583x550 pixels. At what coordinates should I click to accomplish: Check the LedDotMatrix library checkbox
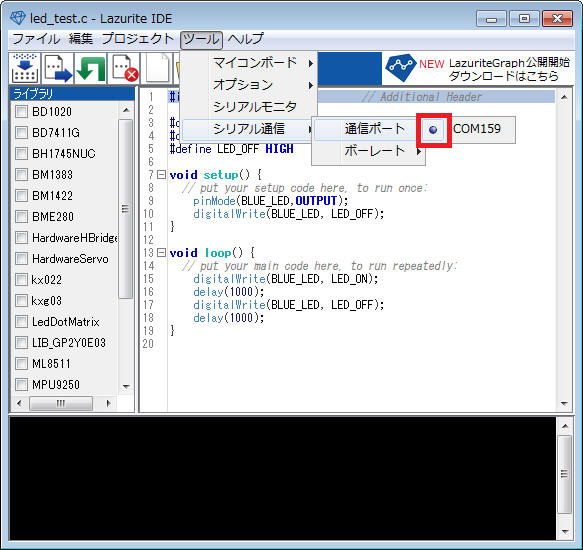22,321
